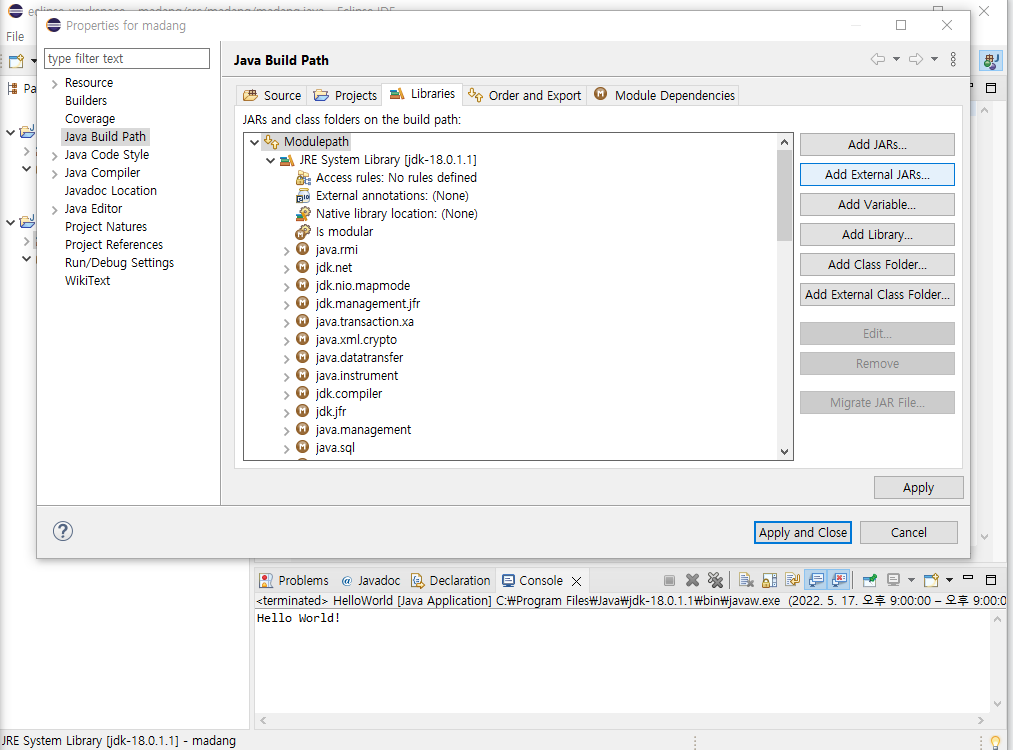Select Project Natures in sidebar
Viewport: 1013px width, 750px height.
106,227
